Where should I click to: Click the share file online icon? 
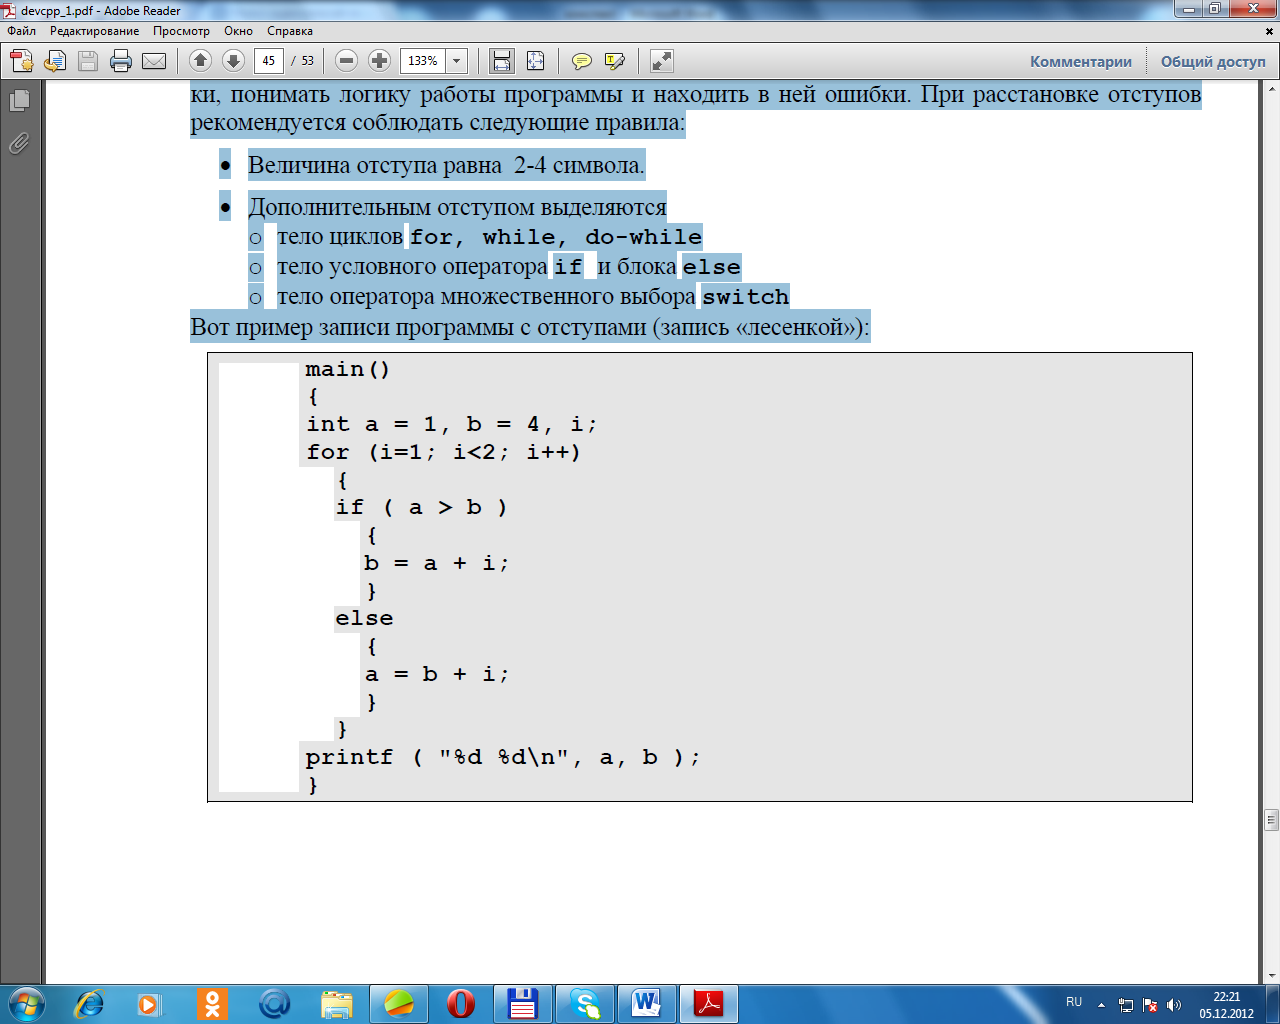tap(55, 61)
